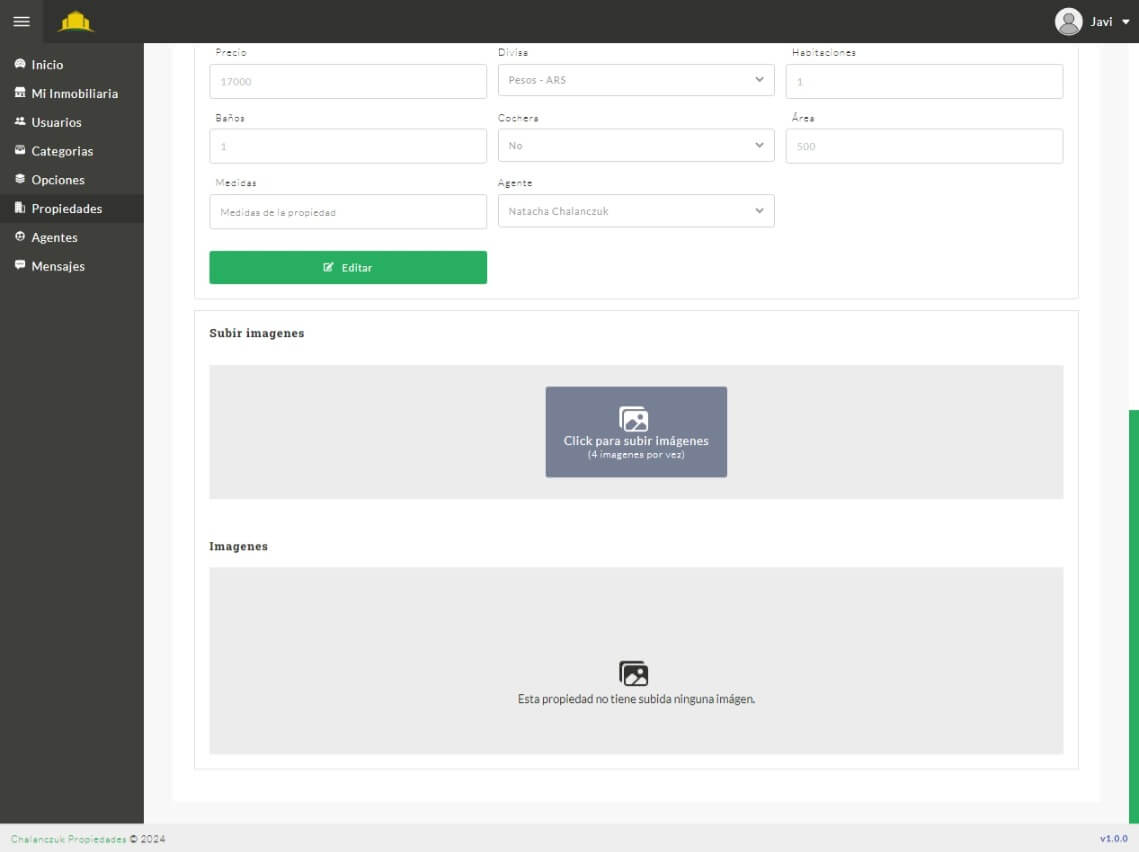
Task: Open the Agente selection dropdown
Action: pyautogui.click(x=636, y=211)
